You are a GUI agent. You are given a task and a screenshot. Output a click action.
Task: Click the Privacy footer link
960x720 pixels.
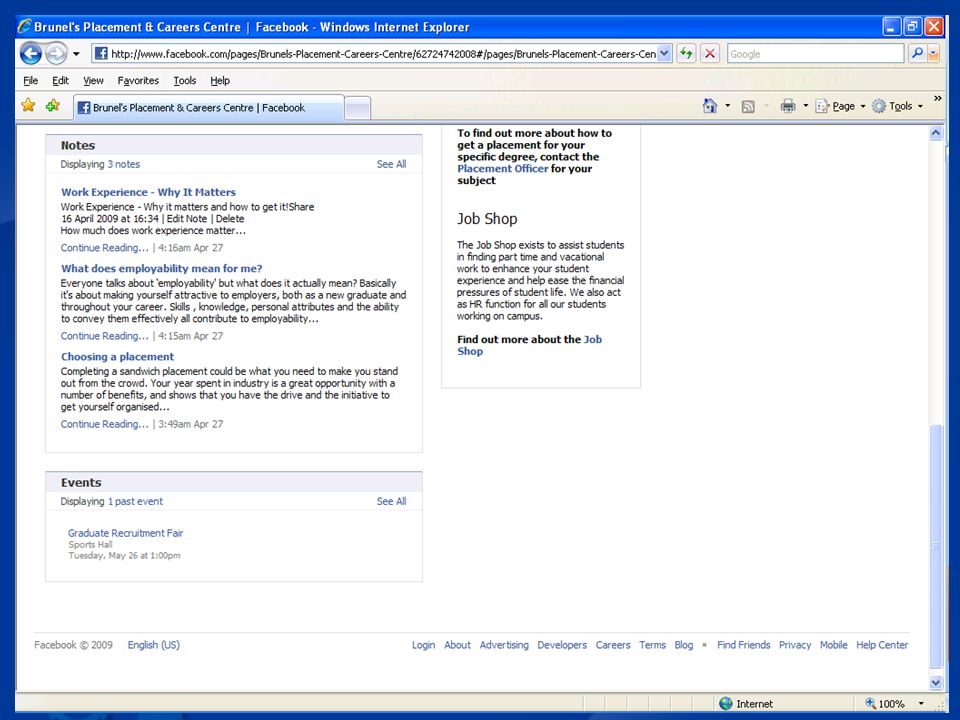coord(795,645)
